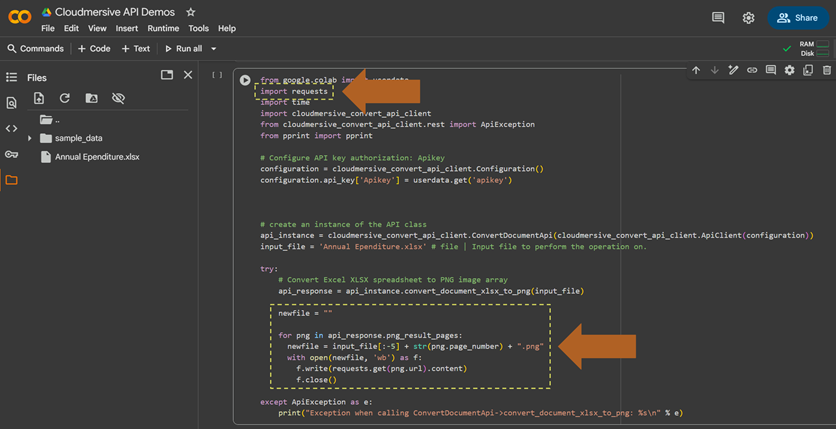
Task: Open the Code snippets panel
Action: (12, 129)
